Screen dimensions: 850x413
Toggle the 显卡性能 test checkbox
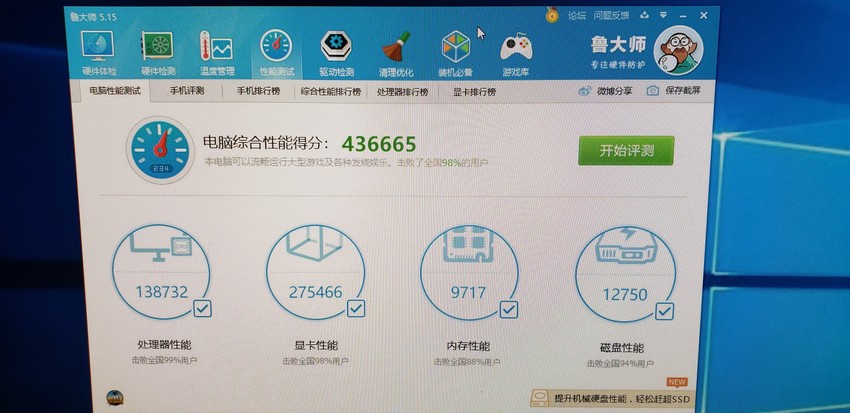[356, 309]
